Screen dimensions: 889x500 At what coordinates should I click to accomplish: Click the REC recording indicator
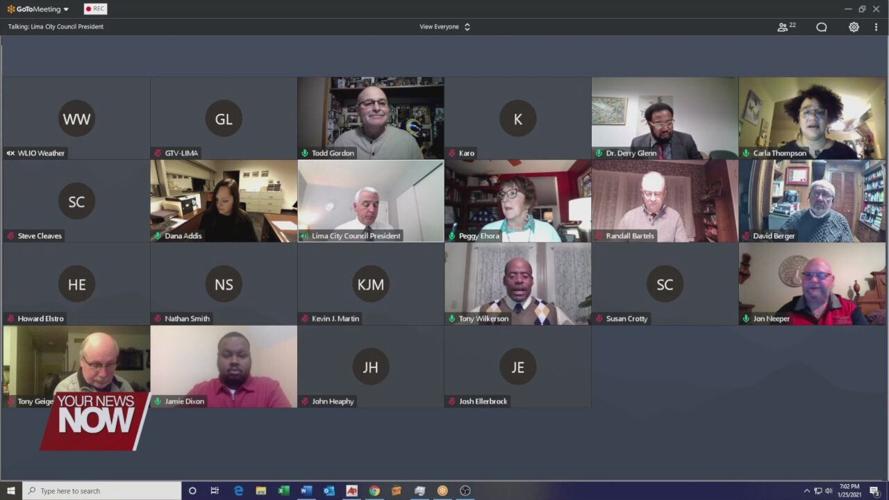point(95,9)
